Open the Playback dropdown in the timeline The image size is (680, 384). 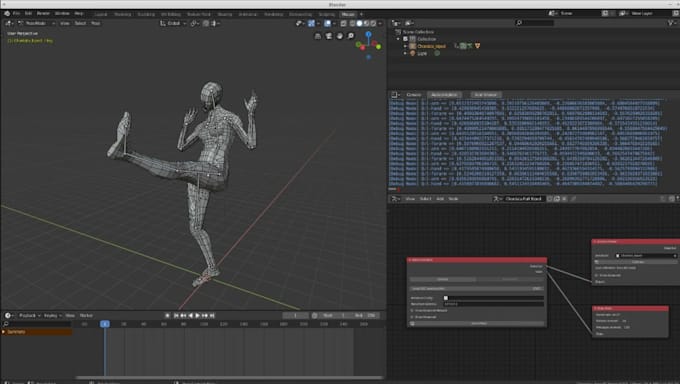click(x=29, y=315)
